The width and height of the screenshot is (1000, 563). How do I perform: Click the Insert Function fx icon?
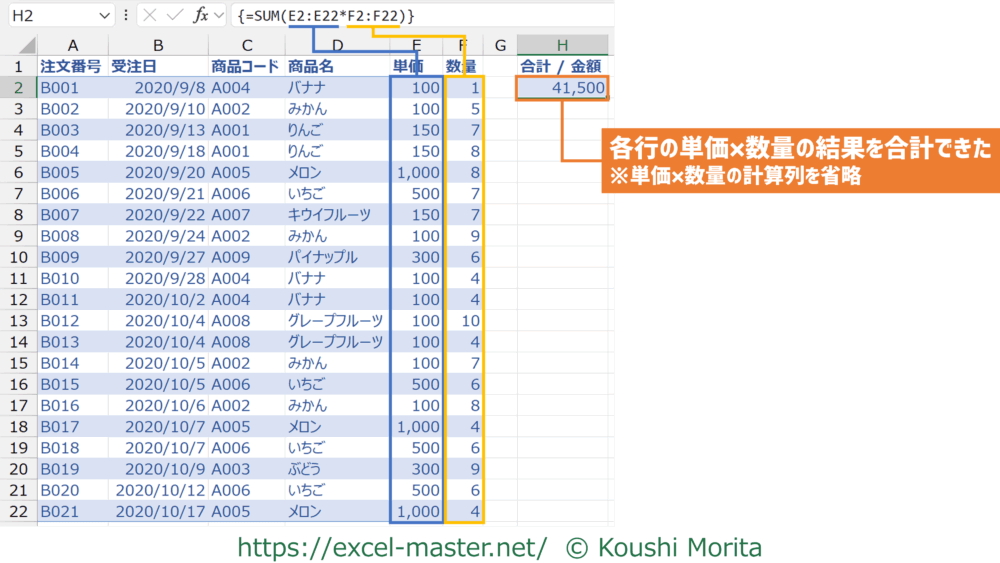point(201,16)
